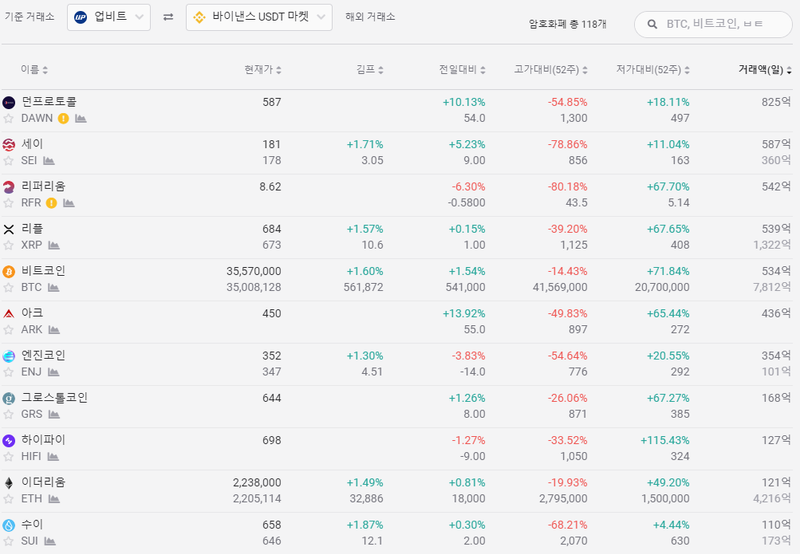The image size is (800, 554).
Task: Sort table by 고가대비(52주) column
Action: [551, 69]
